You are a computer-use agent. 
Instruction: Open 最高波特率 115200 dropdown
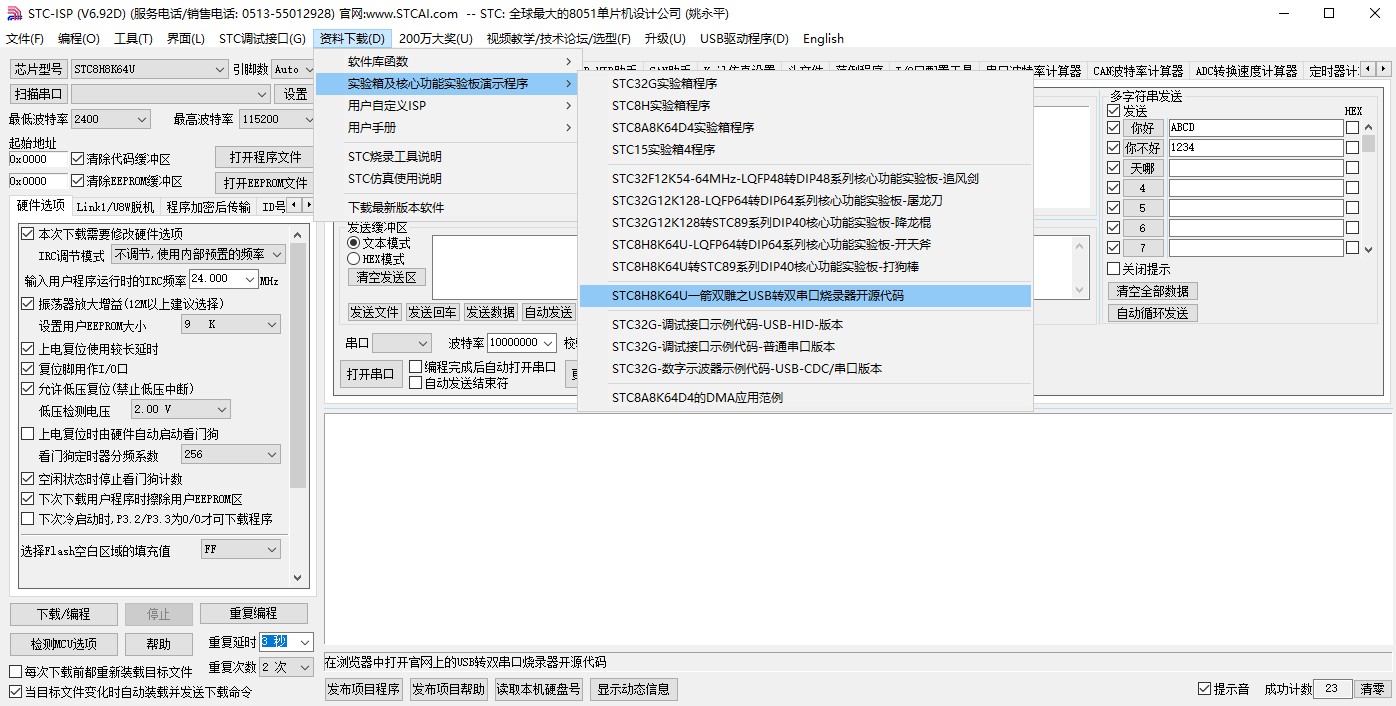[277, 119]
